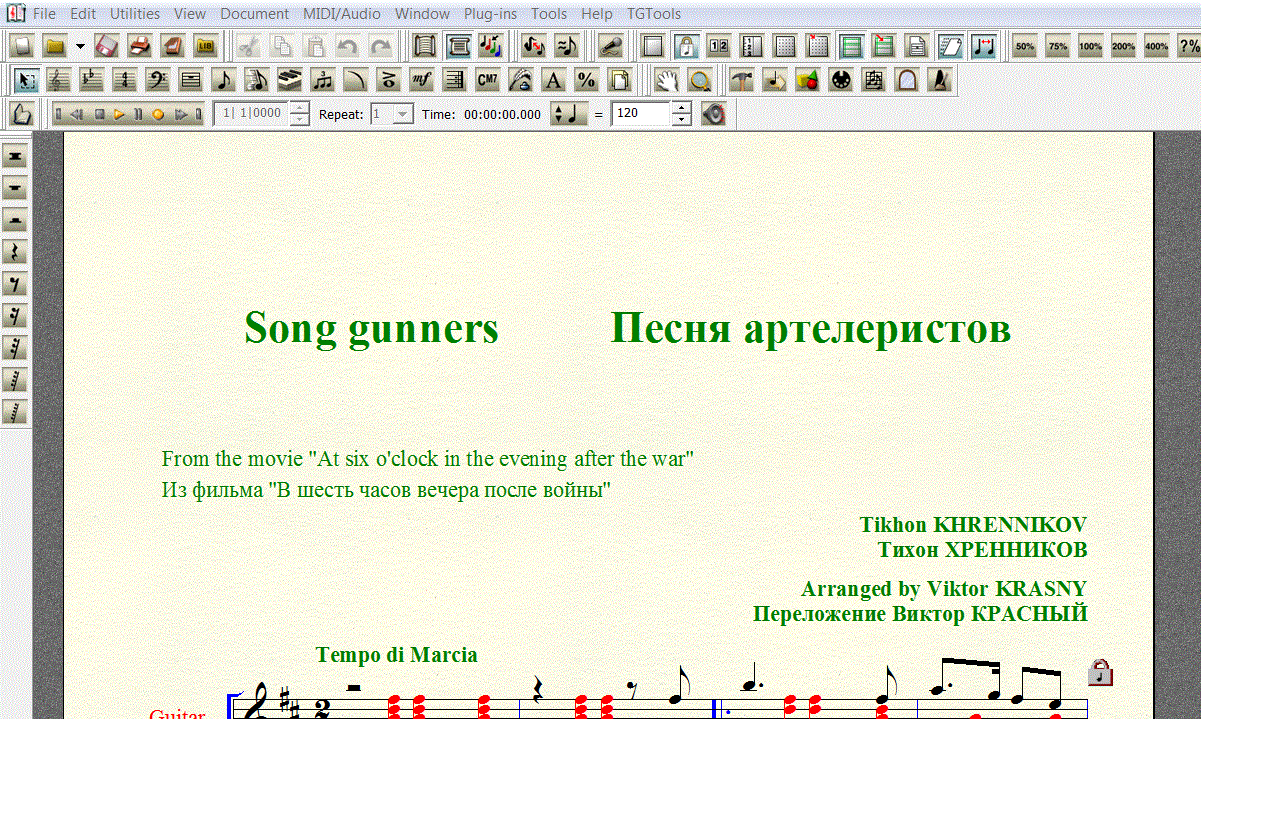Open the custom zoom ?% button

click(x=1189, y=46)
